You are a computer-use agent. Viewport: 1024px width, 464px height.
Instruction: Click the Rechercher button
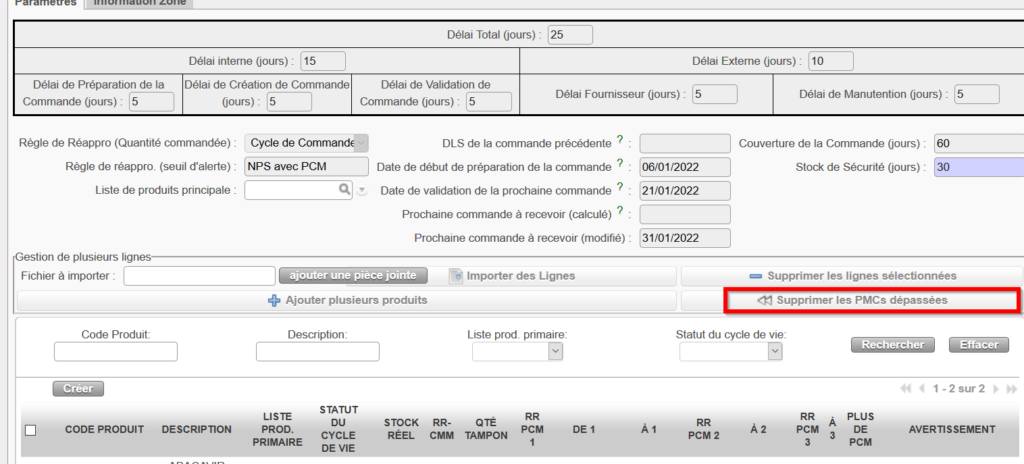click(x=893, y=344)
